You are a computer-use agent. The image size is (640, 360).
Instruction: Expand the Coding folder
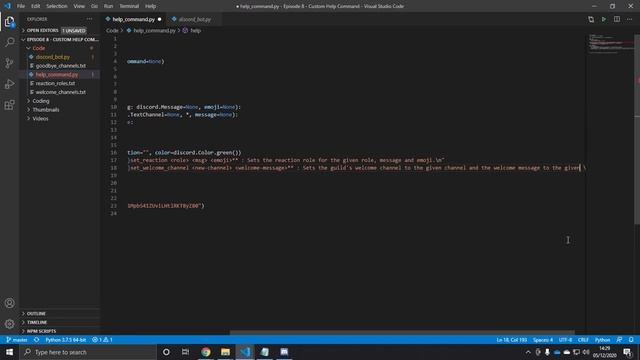60,101
